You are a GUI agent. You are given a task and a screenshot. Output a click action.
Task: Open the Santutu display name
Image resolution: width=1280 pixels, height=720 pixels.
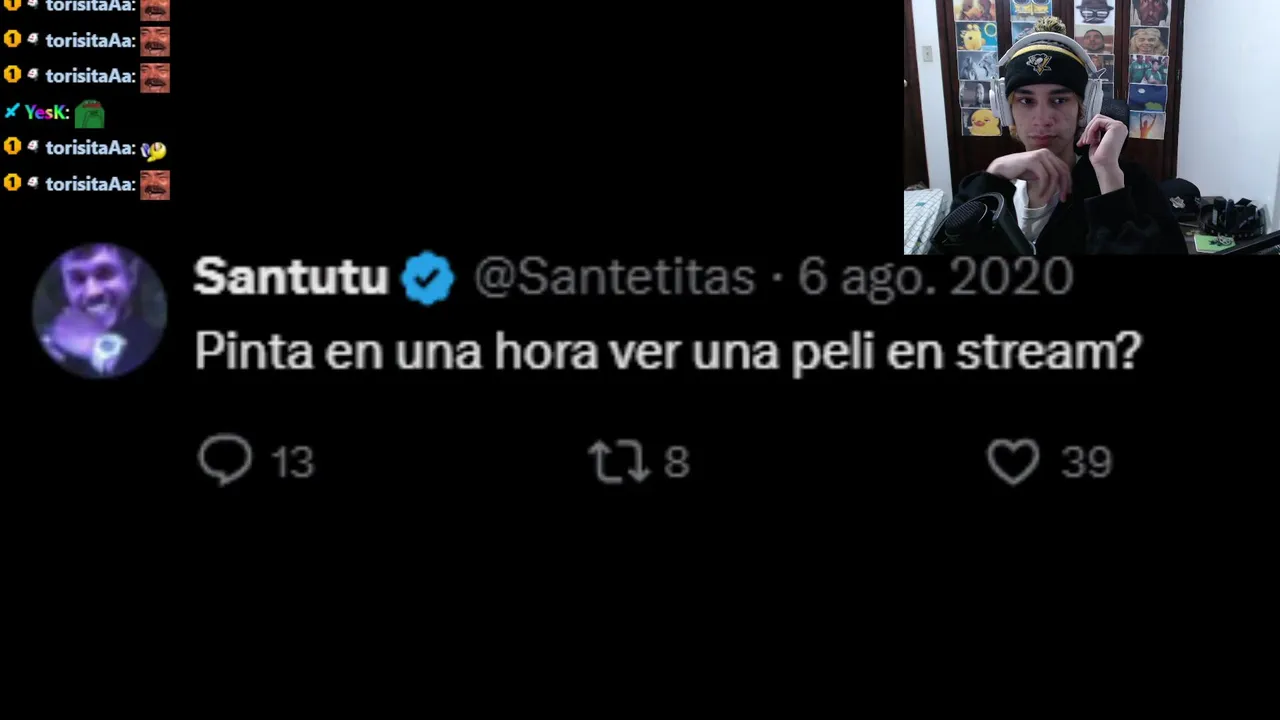click(290, 277)
